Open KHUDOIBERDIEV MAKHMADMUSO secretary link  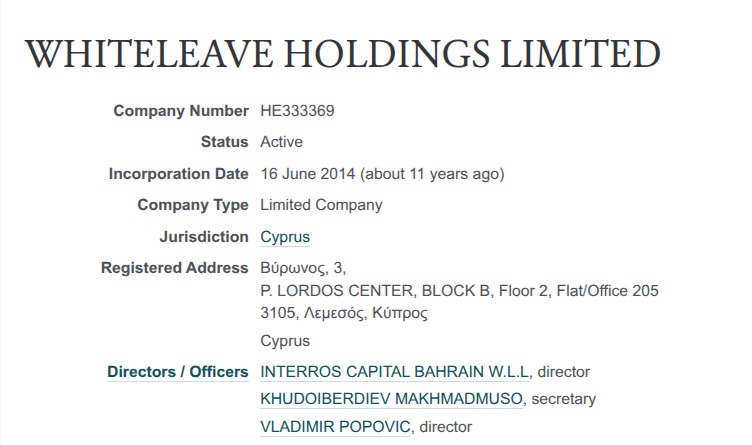click(391, 399)
